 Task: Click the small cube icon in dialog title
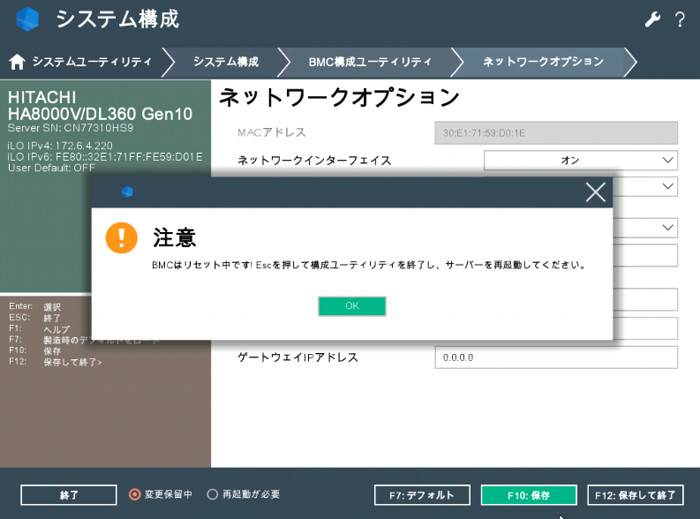[x=127, y=192]
